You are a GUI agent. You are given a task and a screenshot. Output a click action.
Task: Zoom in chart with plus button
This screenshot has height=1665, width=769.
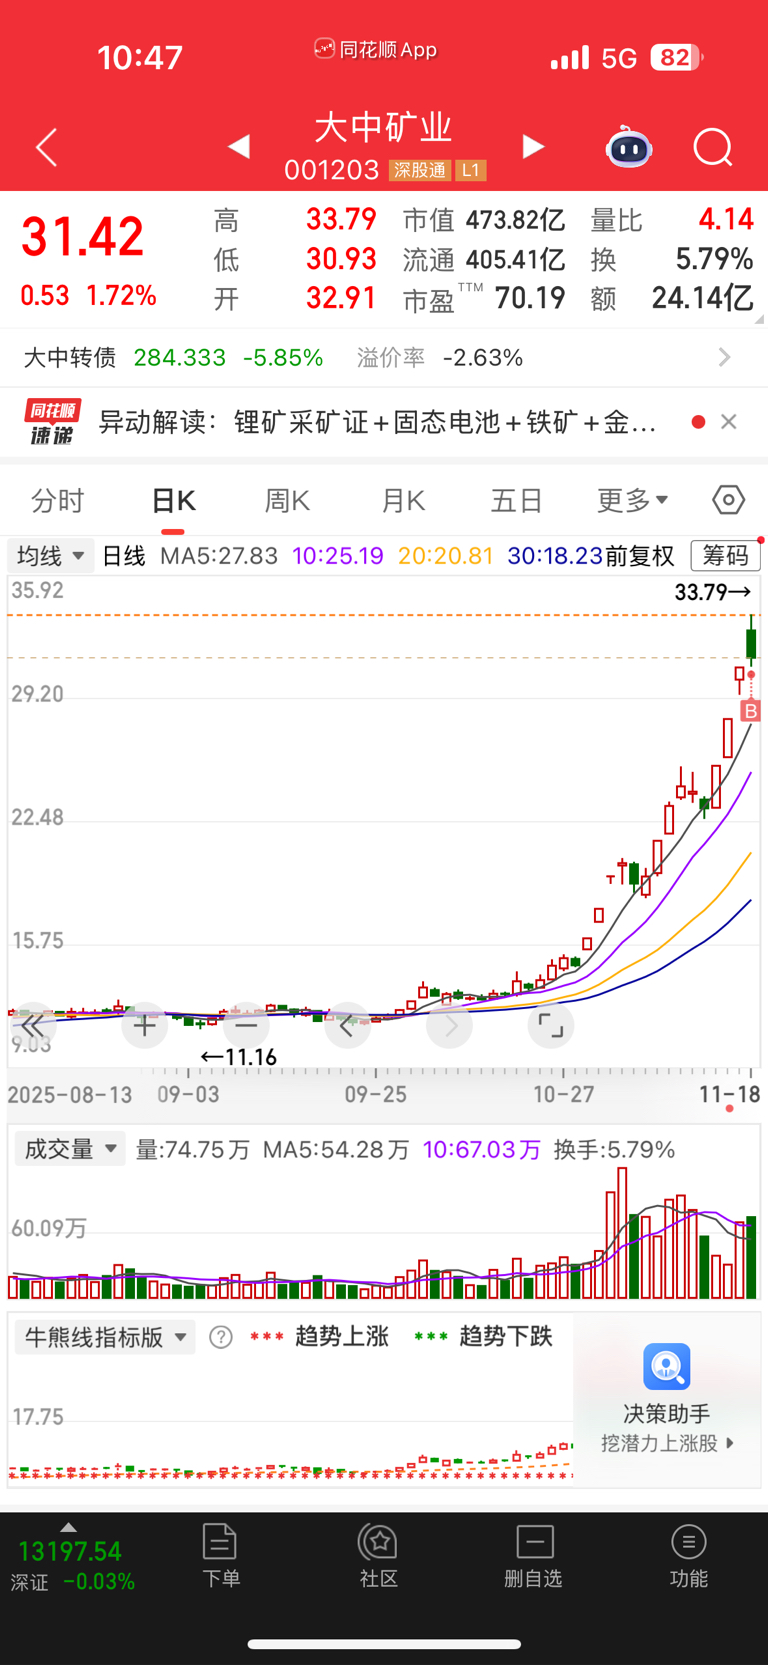point(145,1025)
